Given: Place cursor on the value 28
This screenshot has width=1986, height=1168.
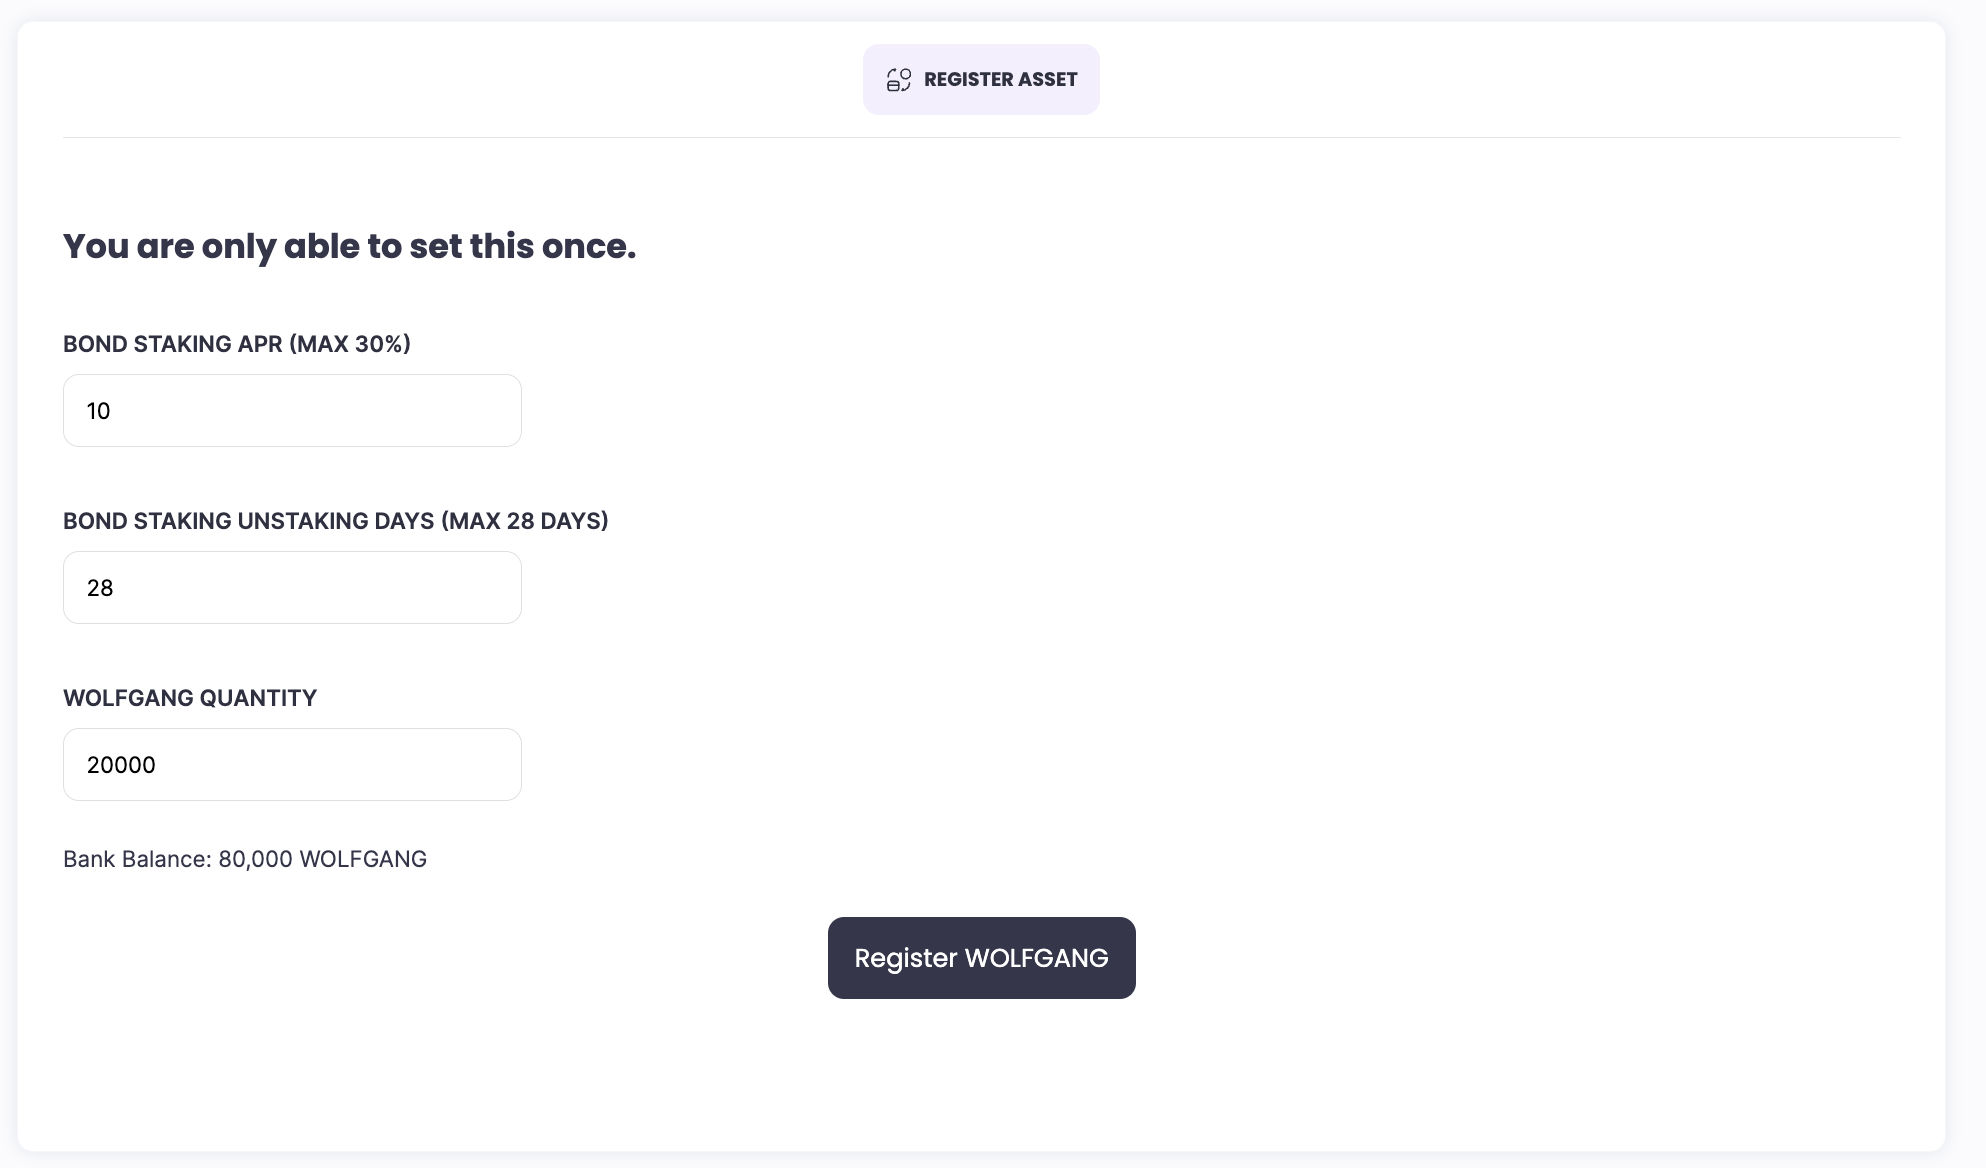Looking at the screenshot, I should (100, 588).
